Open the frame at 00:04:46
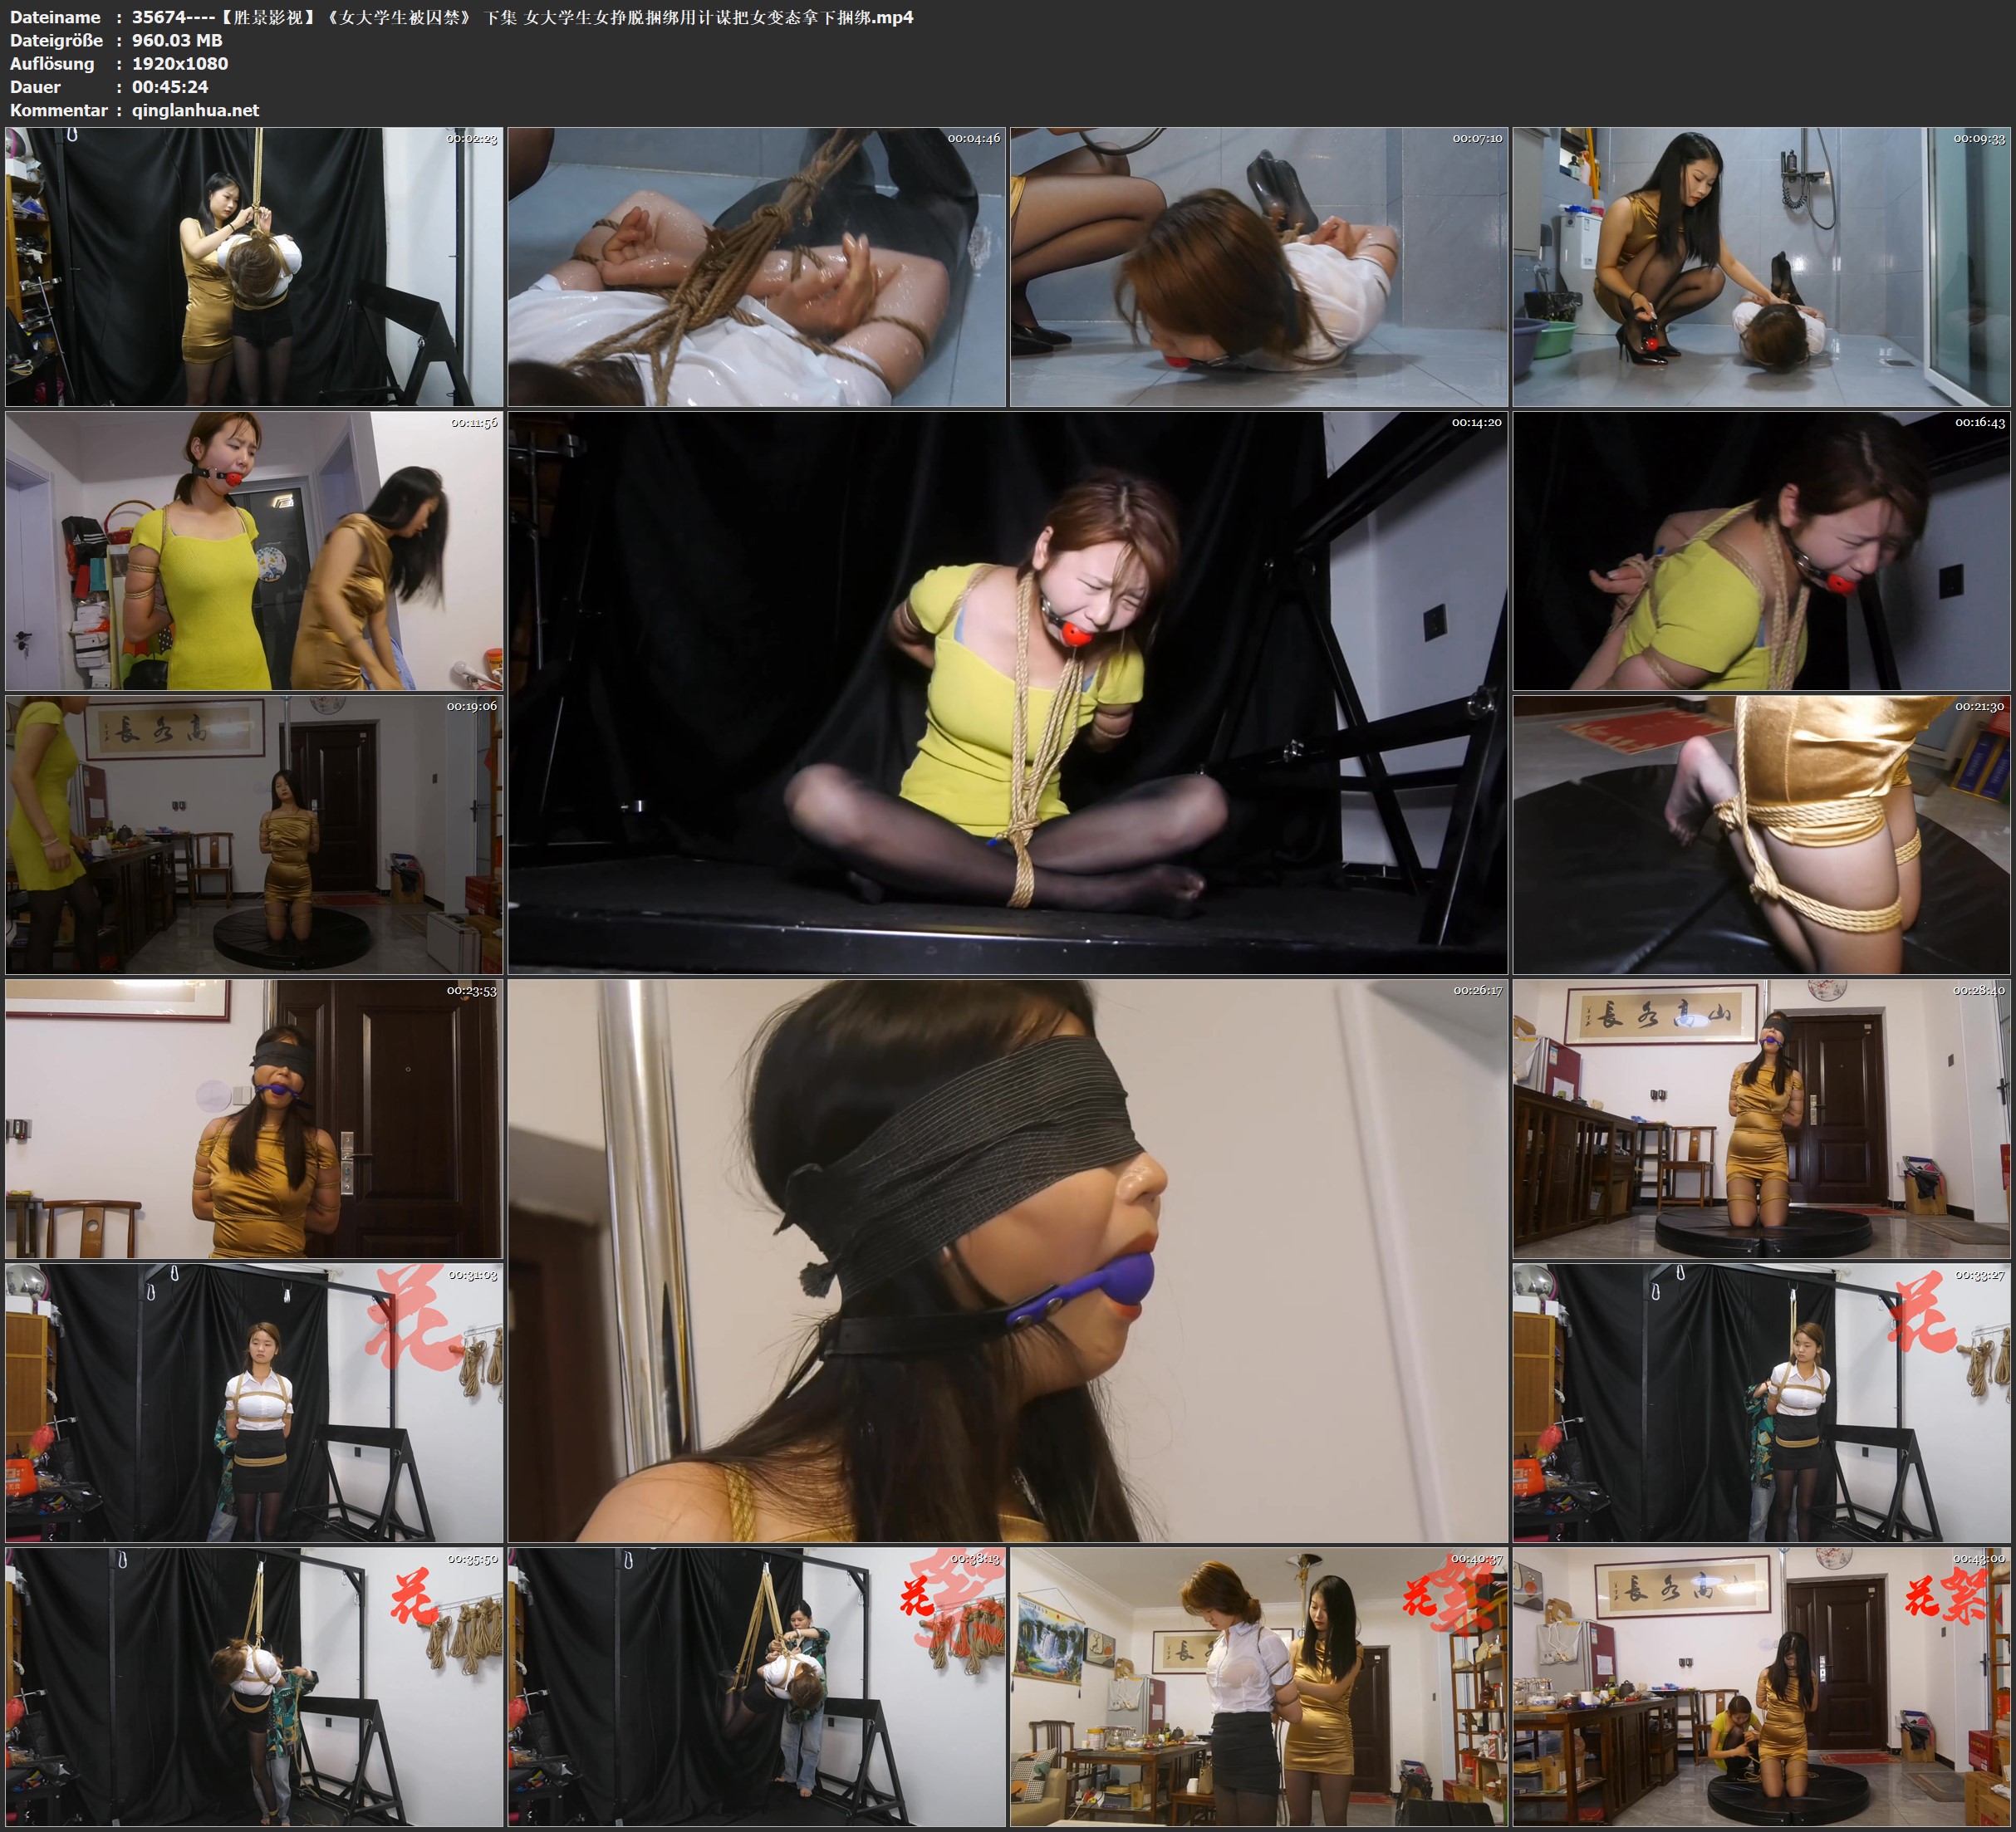This screenshot has width=2016, height=1832. 756,266
